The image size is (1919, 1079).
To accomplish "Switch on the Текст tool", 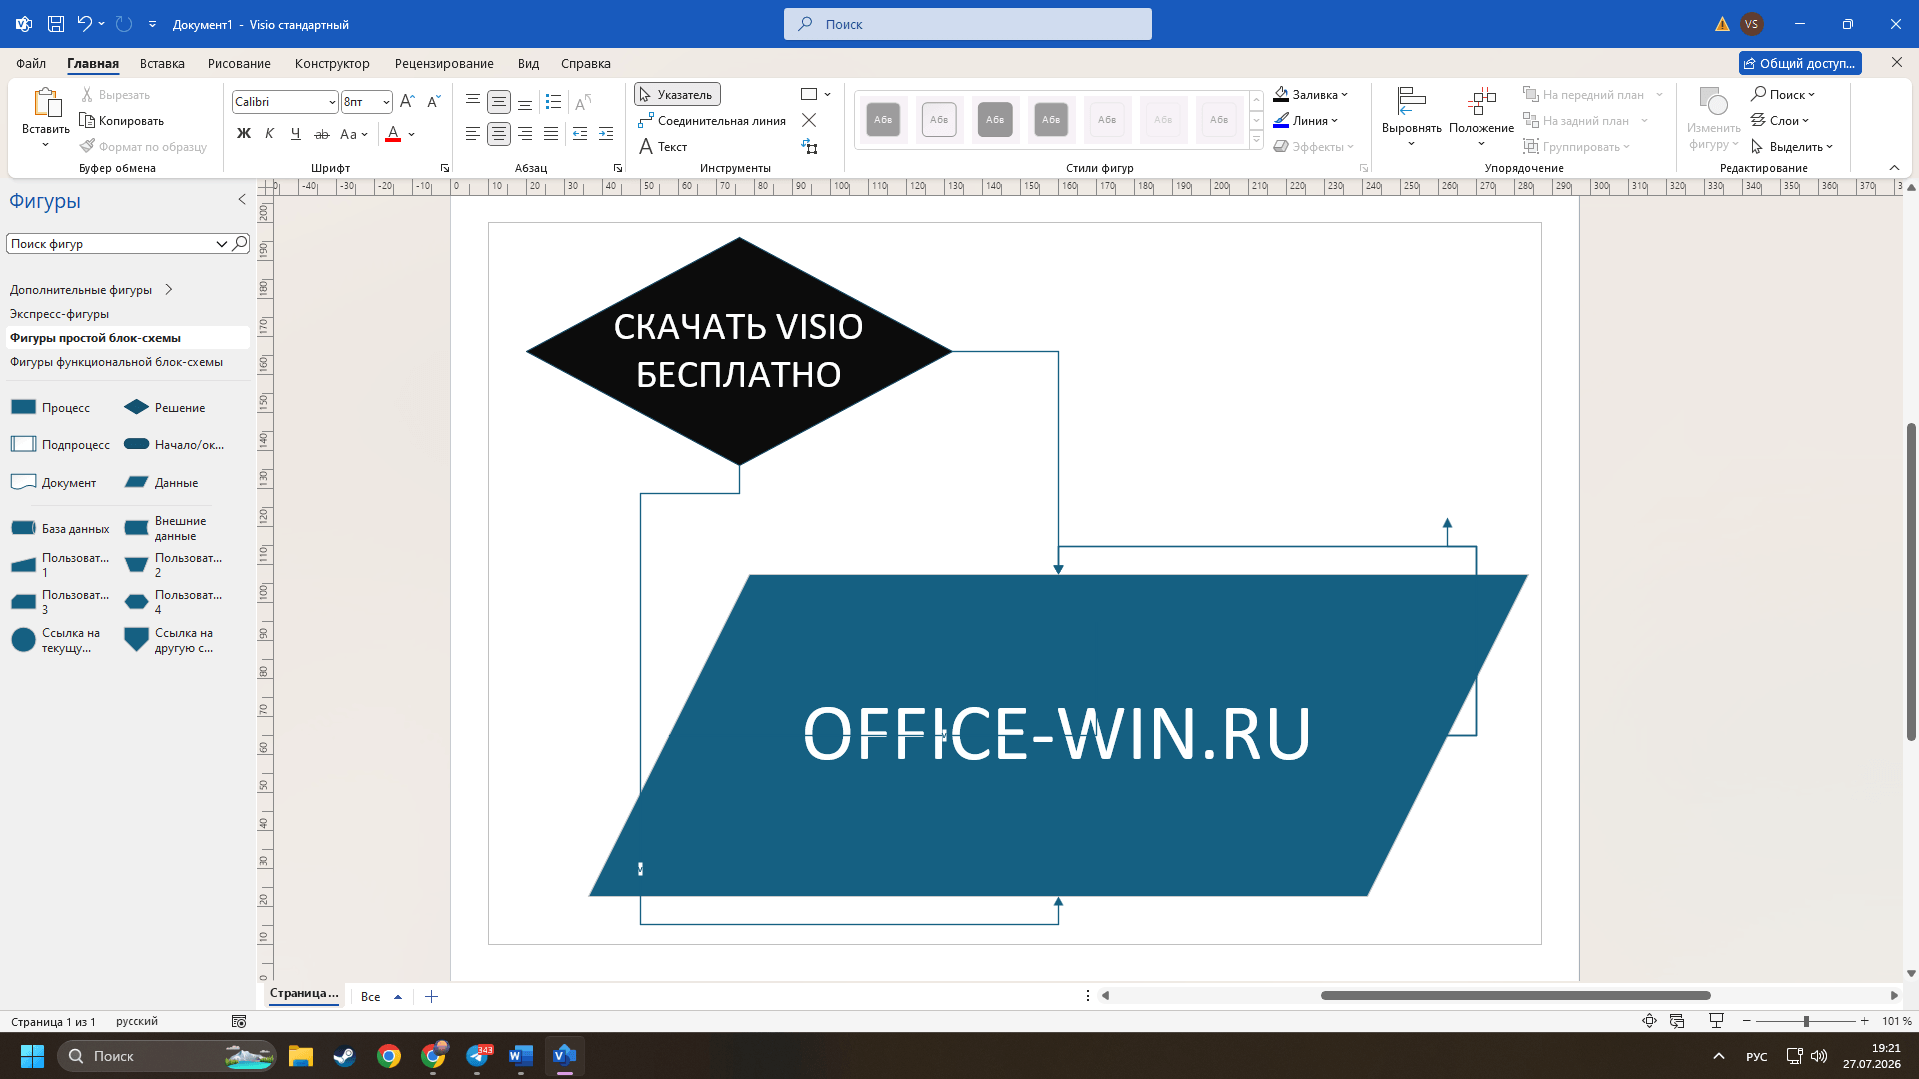I will tap(662, 147).
